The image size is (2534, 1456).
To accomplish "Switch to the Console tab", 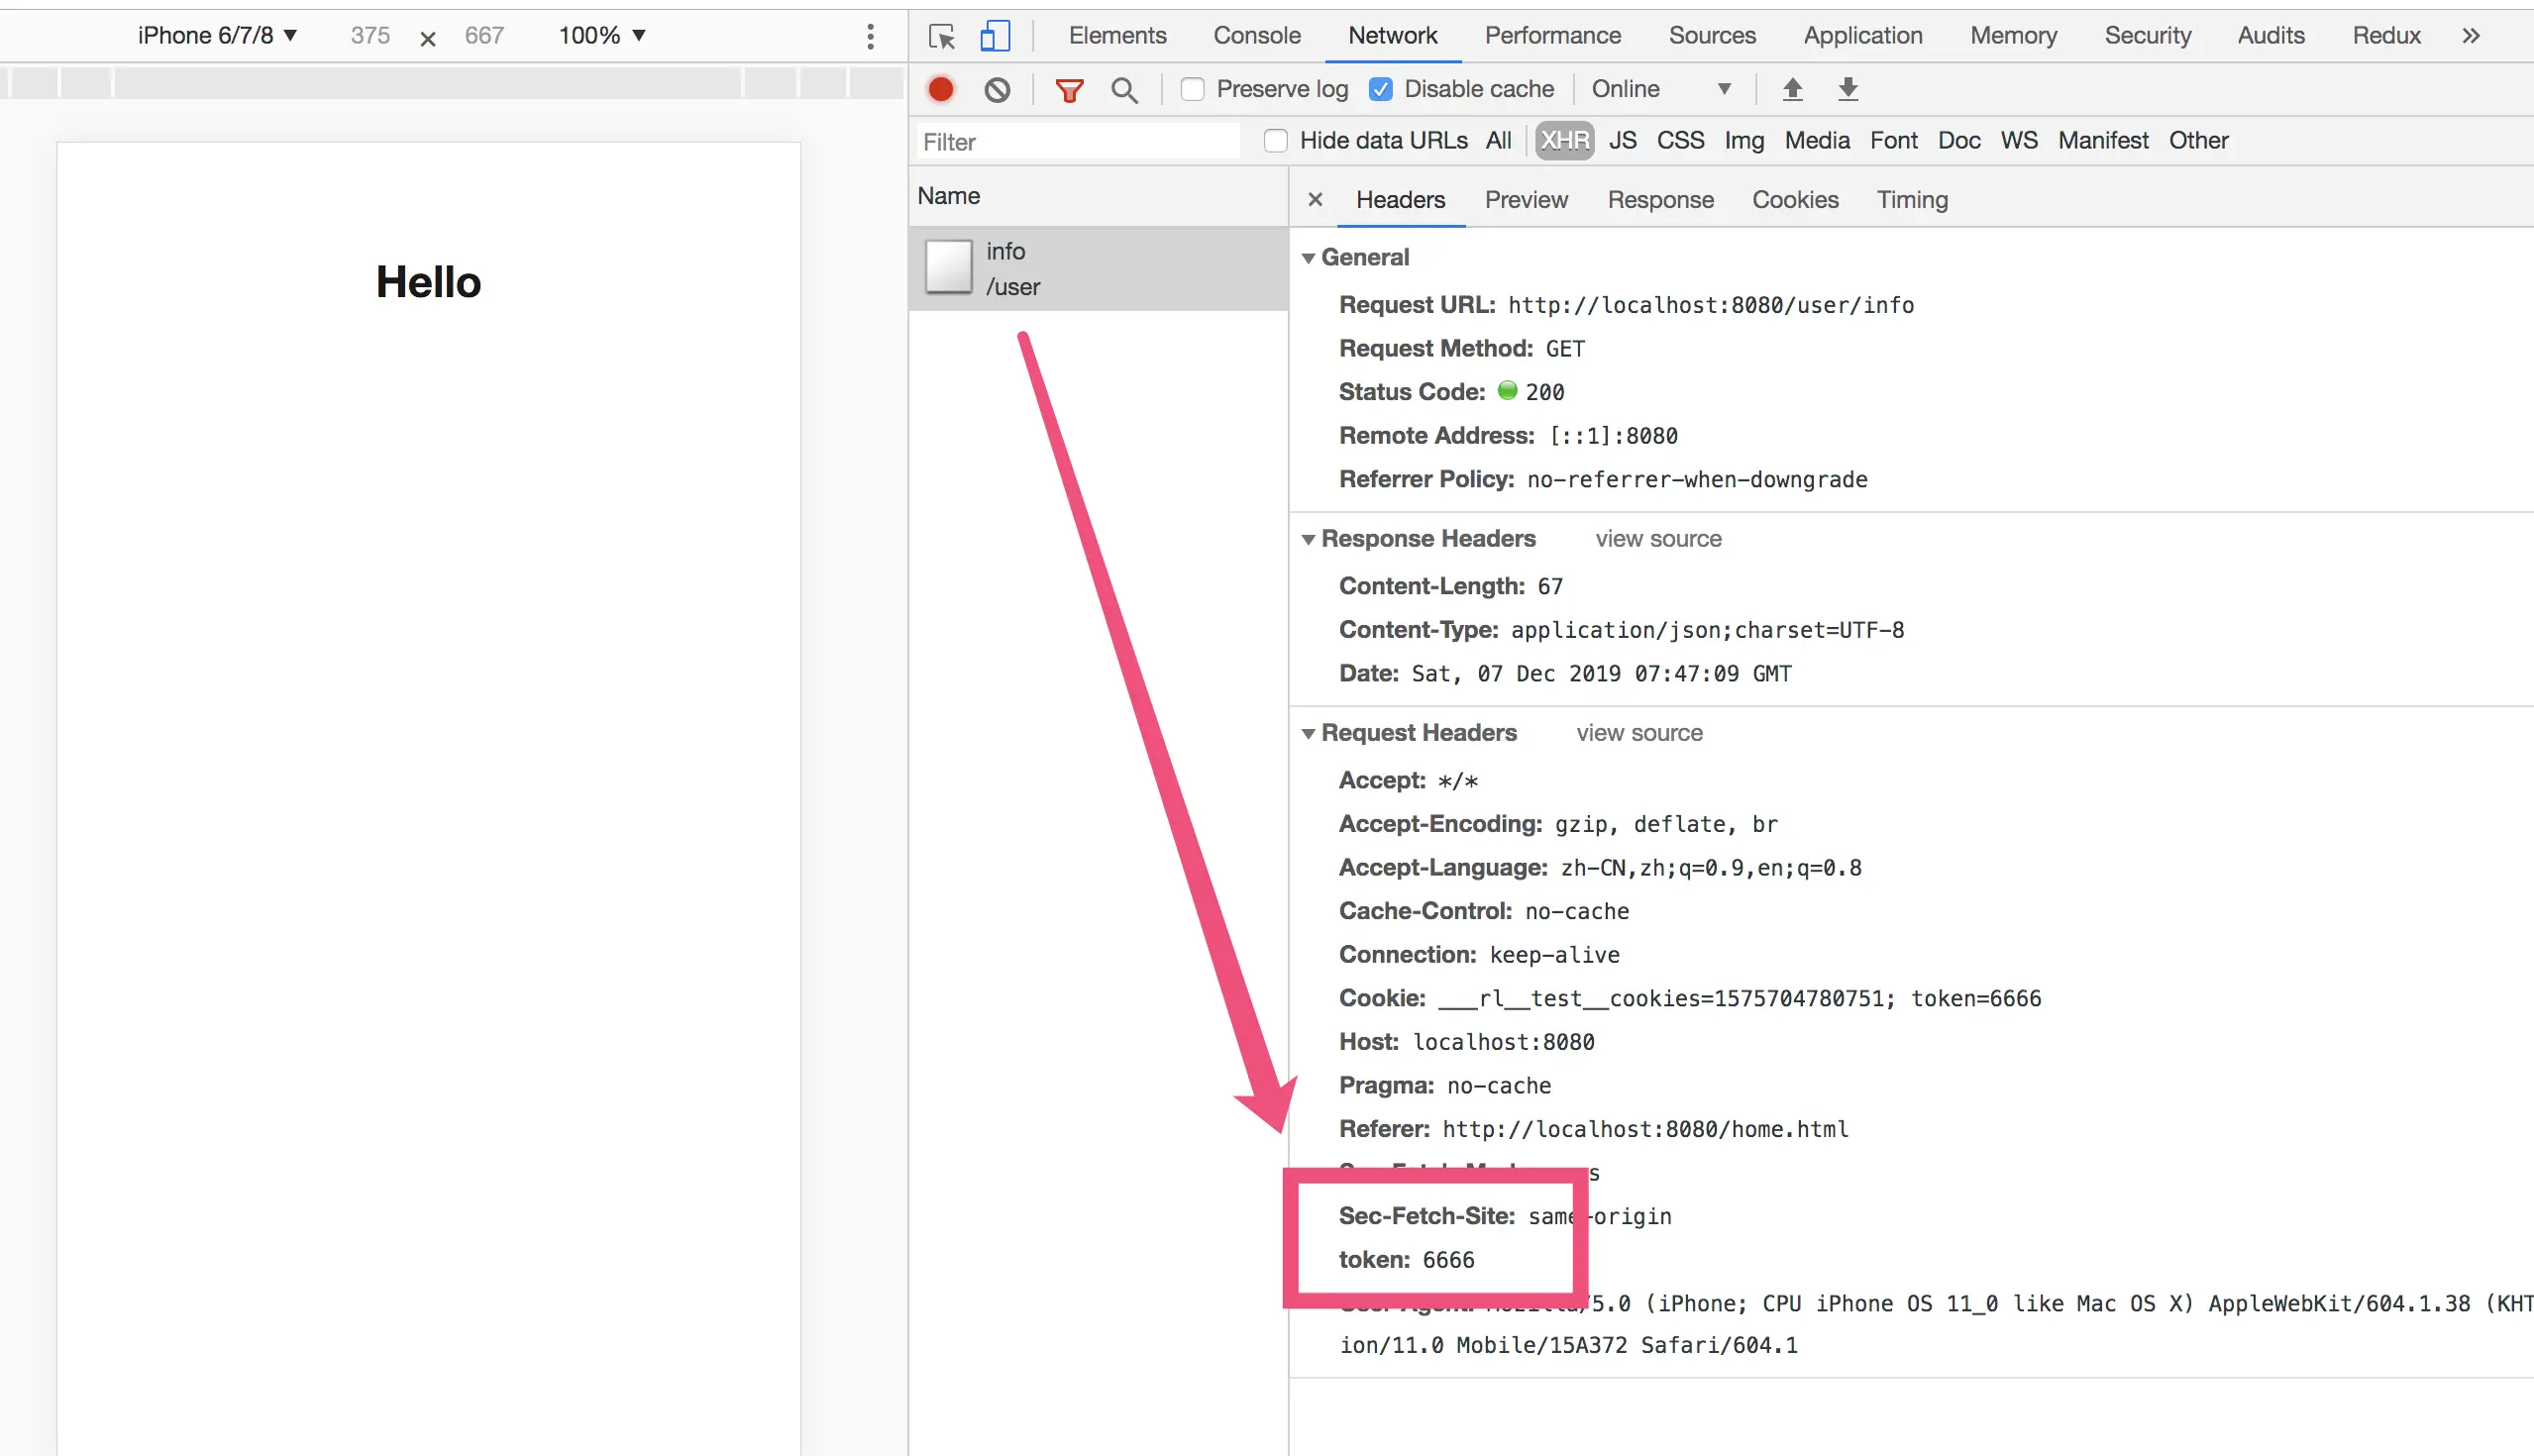I will pos(1256,36).
